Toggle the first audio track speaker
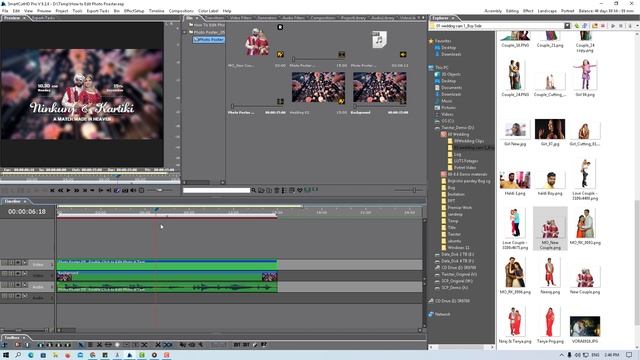The width and height of the screenshot is (640, 360). 18,284
